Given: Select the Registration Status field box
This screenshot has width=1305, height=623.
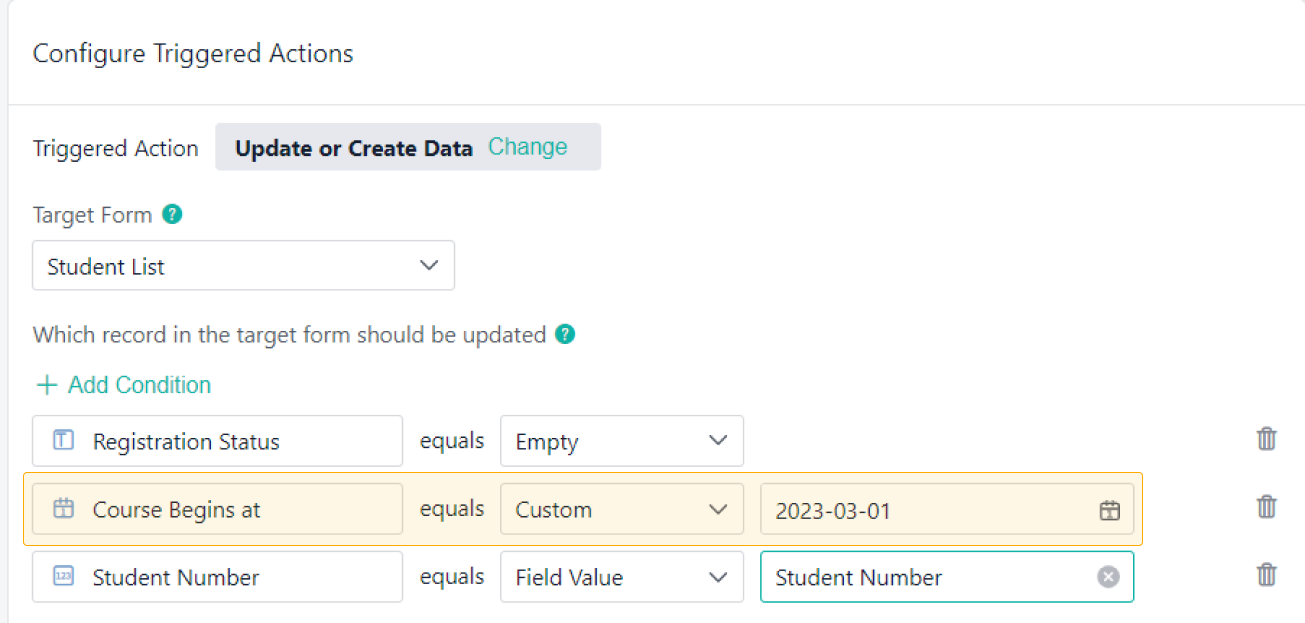Looking at the screenshot, I should (217, 441).
